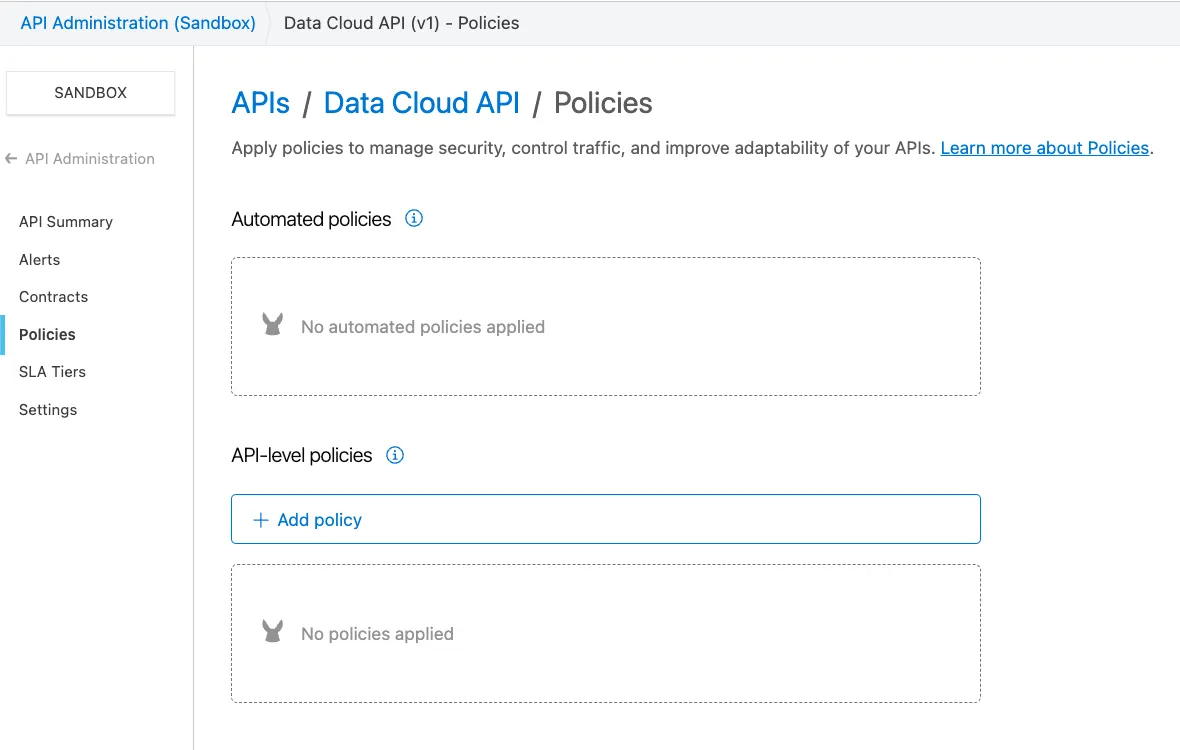
Task: Click the plus icon in Add policy
Action: click(260, 520)
